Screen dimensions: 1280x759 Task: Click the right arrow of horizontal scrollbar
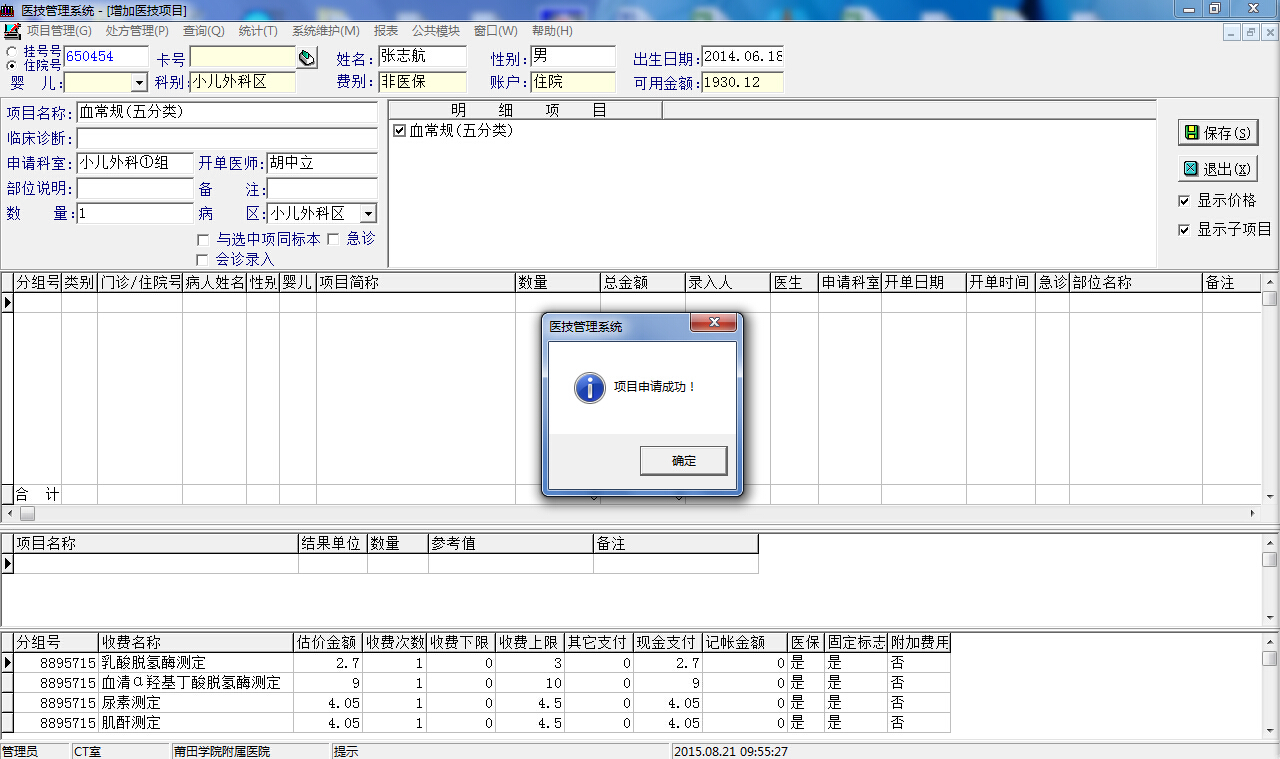1253,513
